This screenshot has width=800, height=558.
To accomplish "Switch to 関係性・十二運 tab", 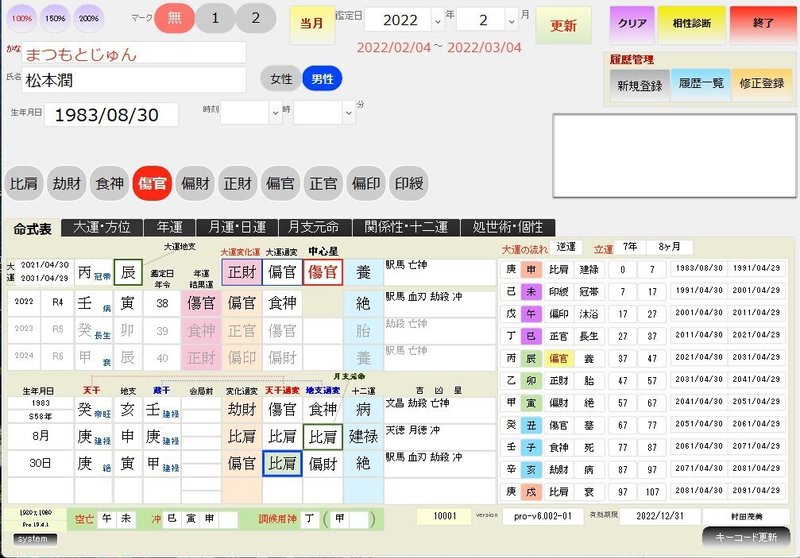I will [x=407, y=227].
